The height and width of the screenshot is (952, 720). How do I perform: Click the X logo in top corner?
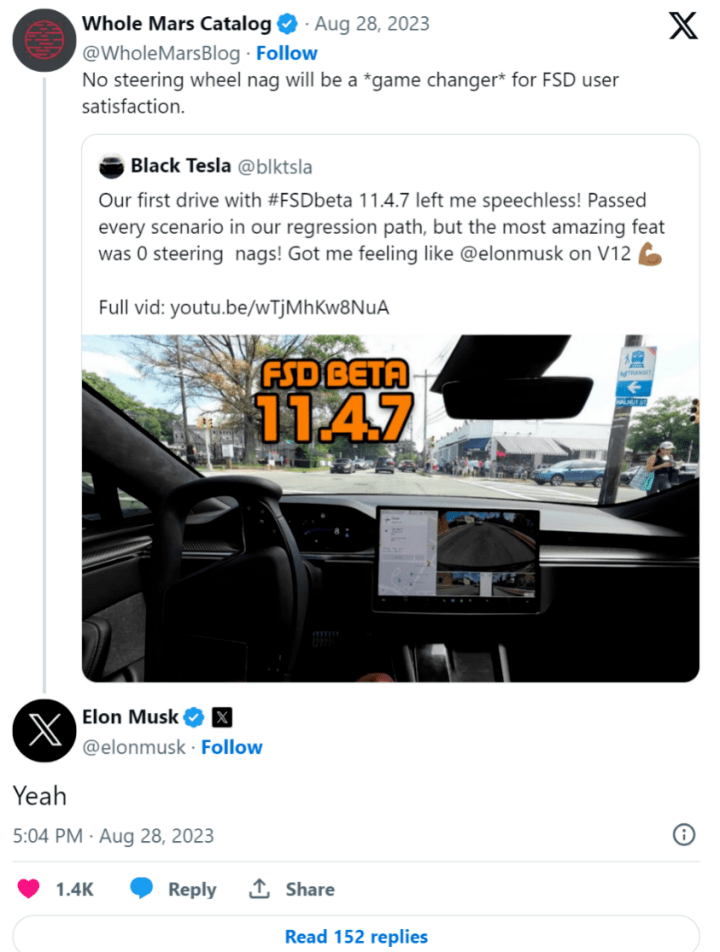point(683,26)
